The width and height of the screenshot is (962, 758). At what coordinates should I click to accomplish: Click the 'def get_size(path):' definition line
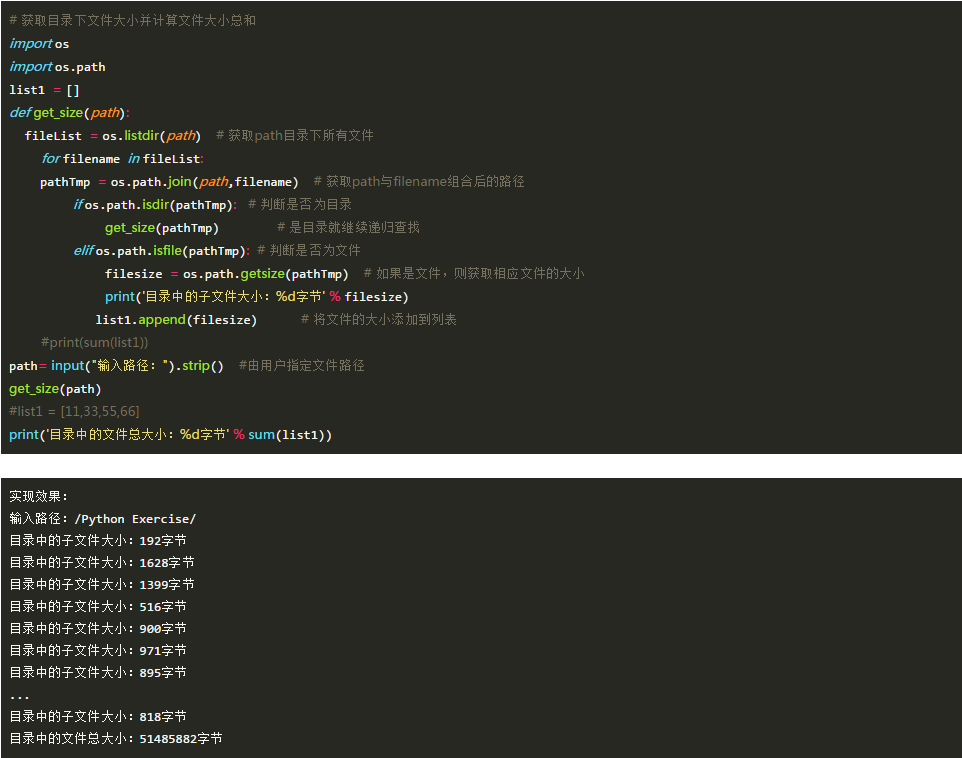(x=69, y=112)
